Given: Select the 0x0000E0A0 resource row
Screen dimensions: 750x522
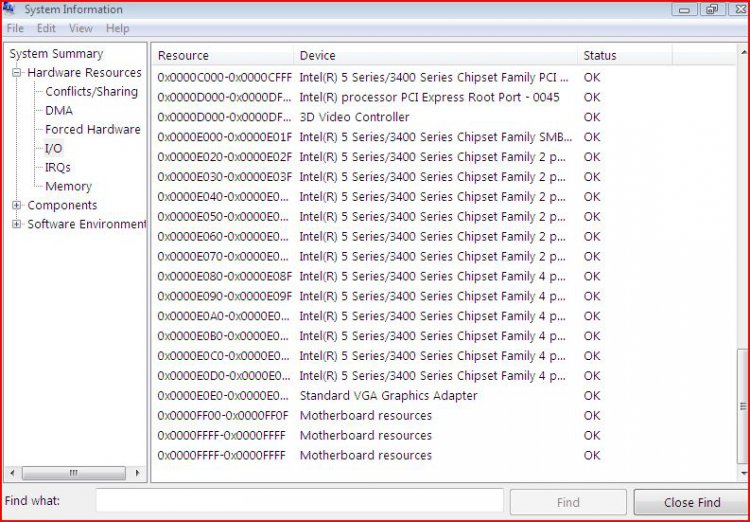Looking at the screenshot, I should pyautogui.click(x=445, y=316).
